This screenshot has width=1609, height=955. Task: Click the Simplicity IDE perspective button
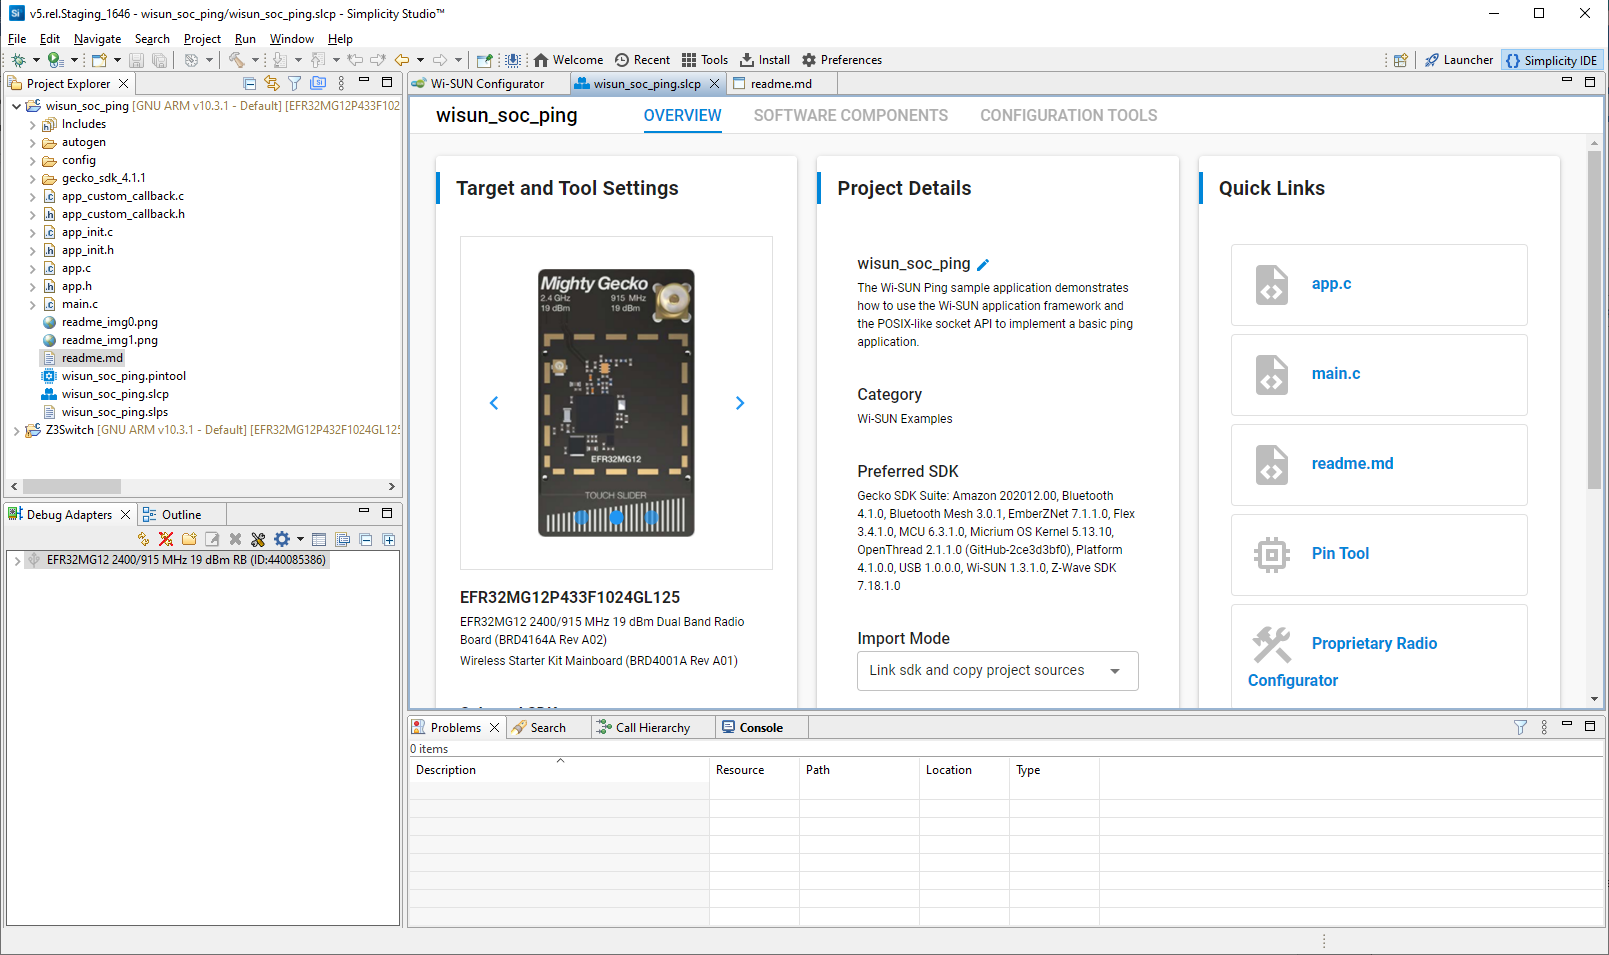coord(1551,59)
